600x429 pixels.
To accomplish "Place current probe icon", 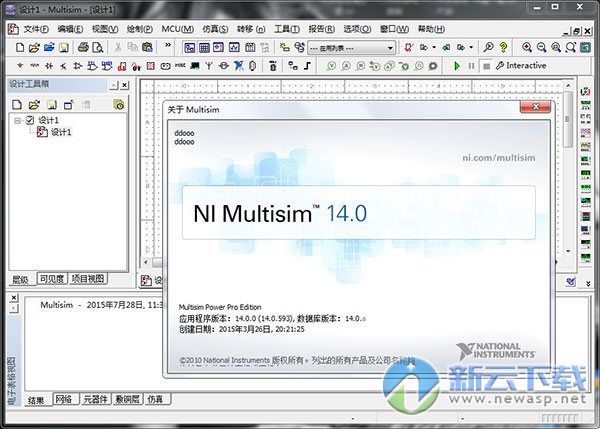I will [346, 66].
